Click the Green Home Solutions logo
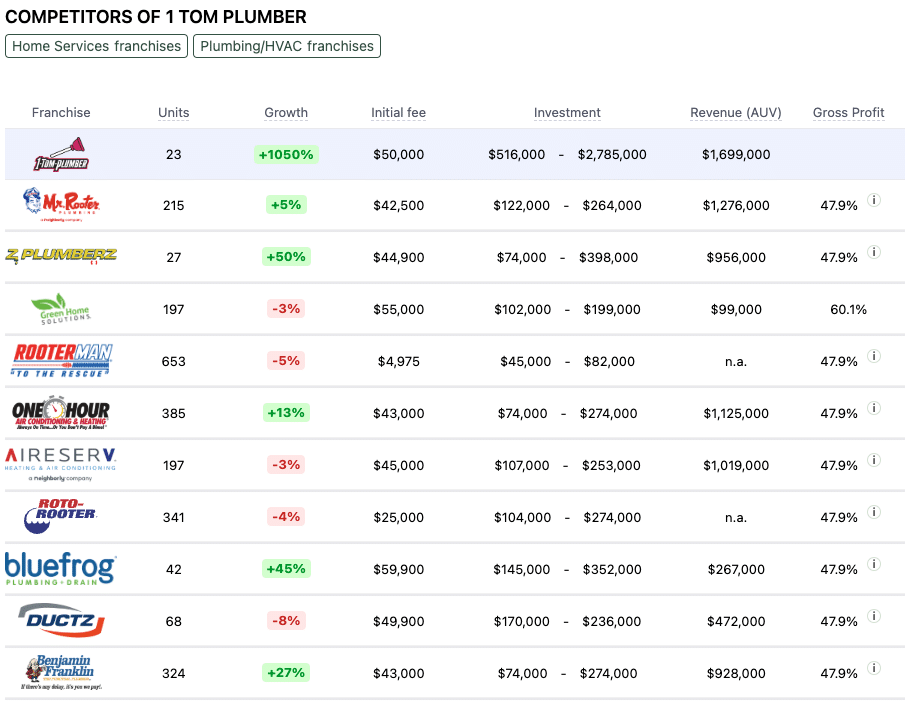The image size is (911, 715). point(61,308)
